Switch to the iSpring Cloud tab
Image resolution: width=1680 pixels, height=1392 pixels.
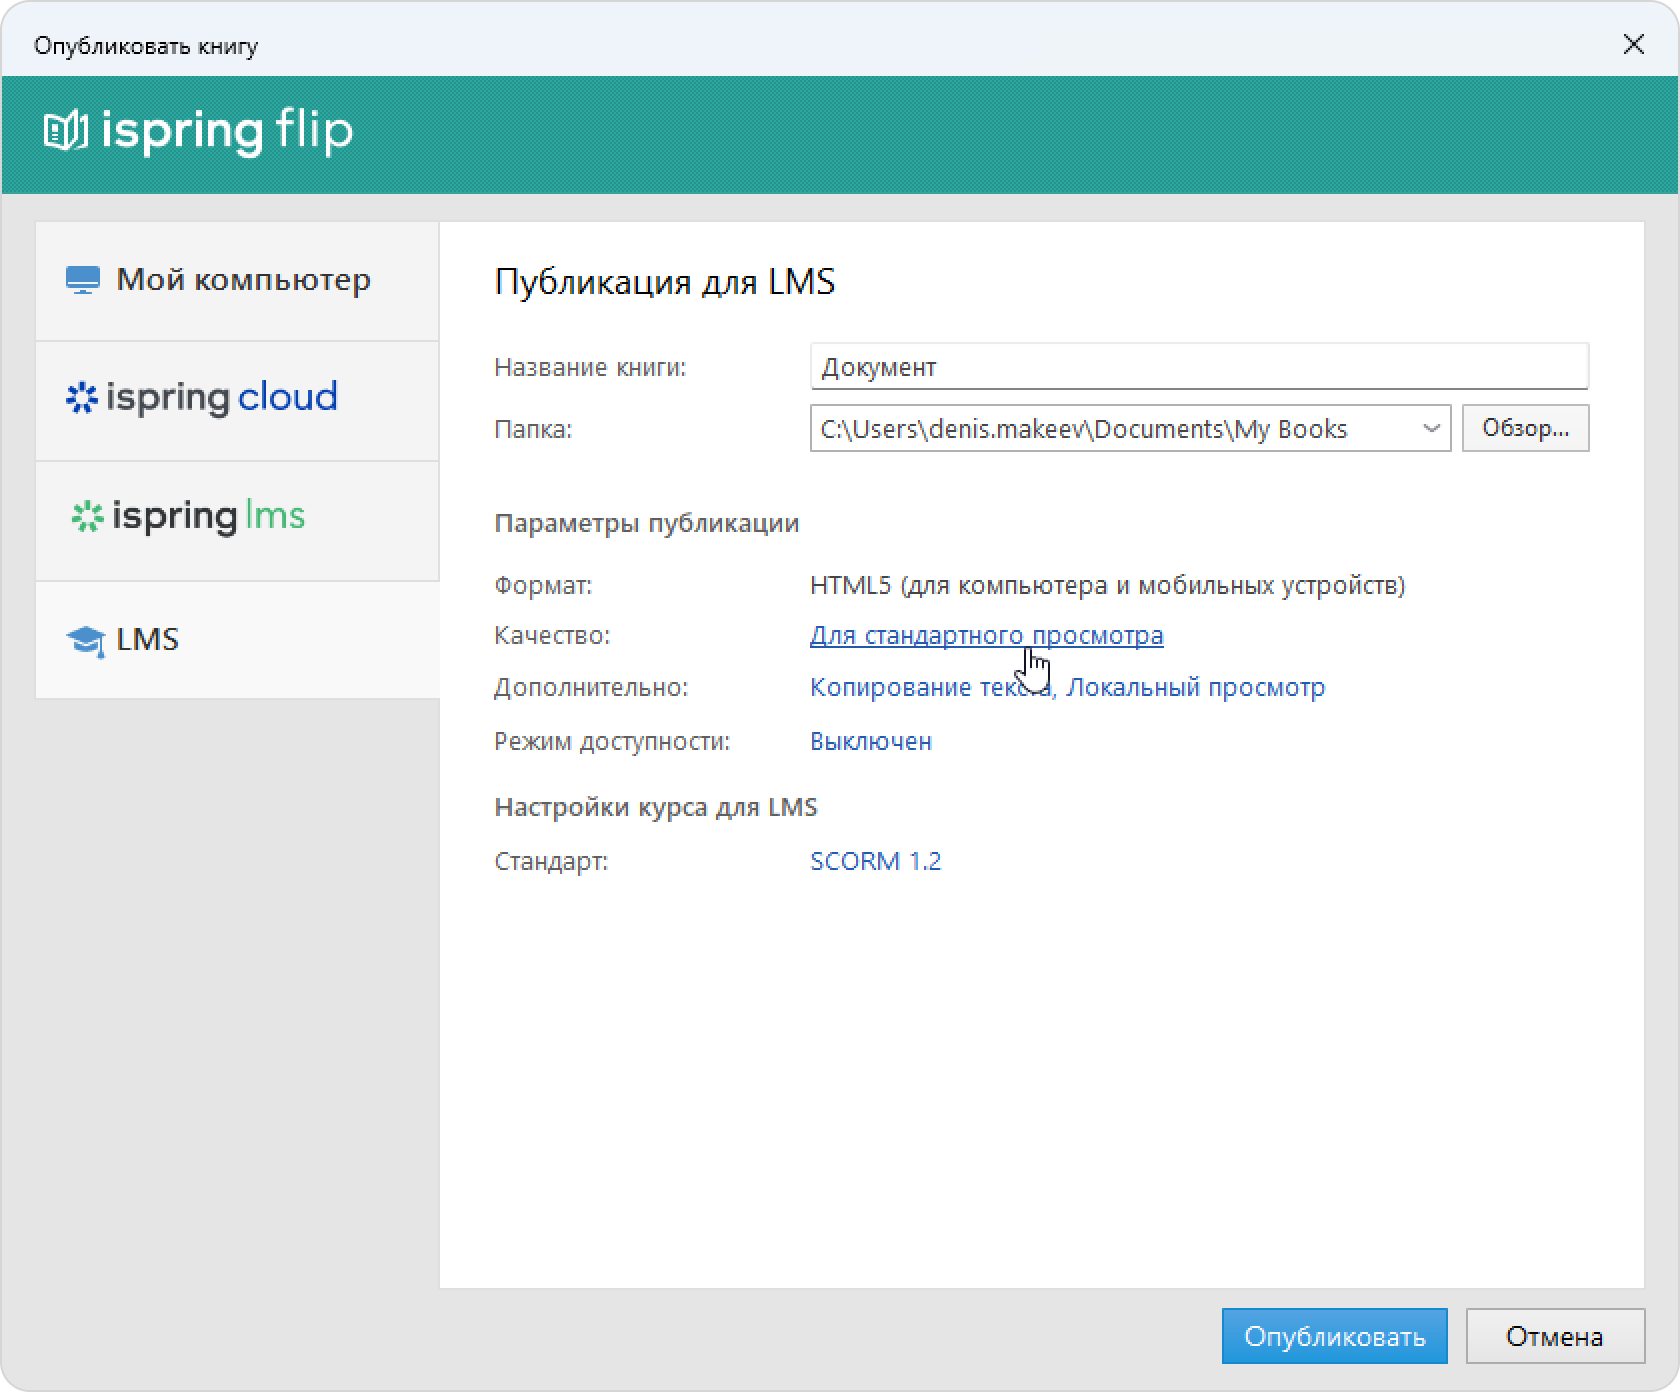(237, 401)
